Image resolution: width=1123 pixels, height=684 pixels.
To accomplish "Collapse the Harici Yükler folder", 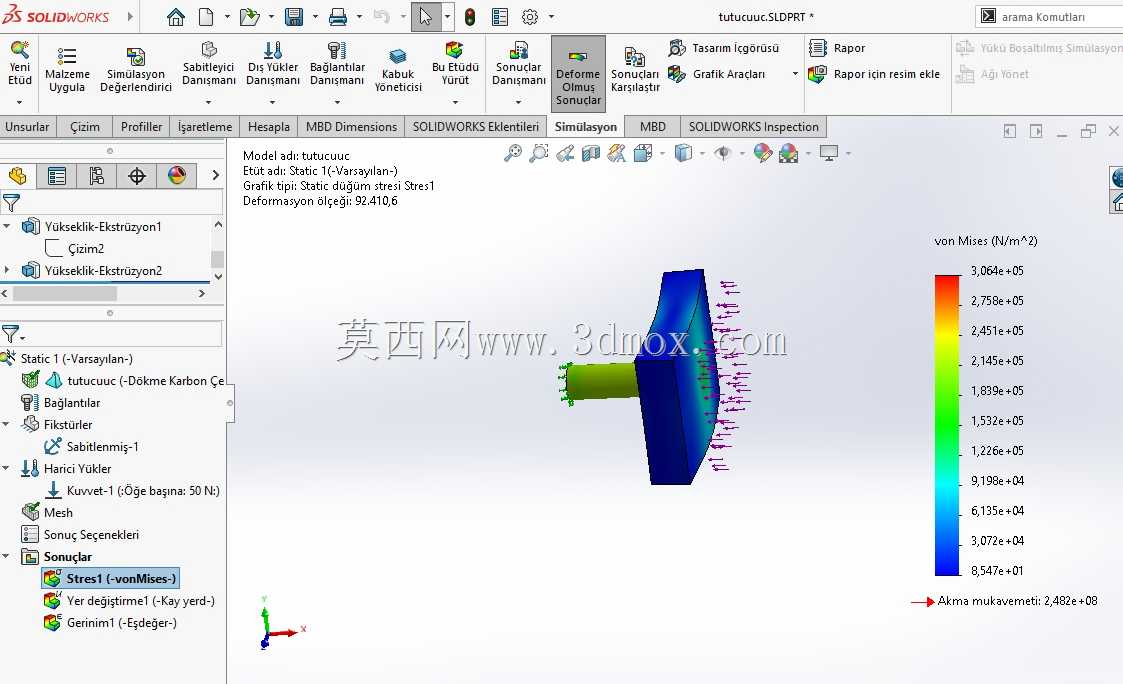I will coord(6,468).
